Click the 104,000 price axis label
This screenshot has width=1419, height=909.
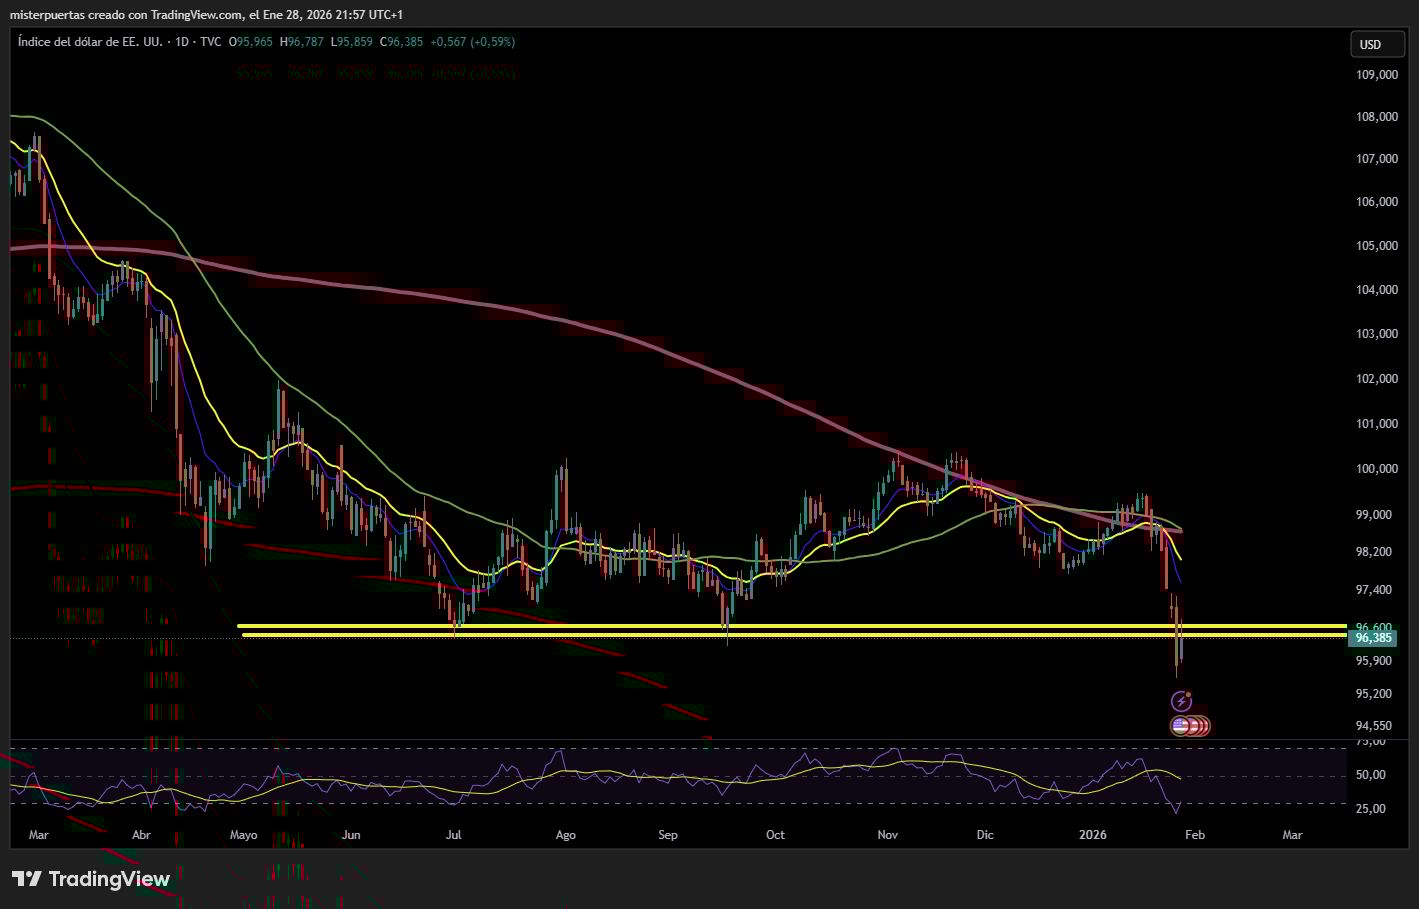coord(1376,290)
